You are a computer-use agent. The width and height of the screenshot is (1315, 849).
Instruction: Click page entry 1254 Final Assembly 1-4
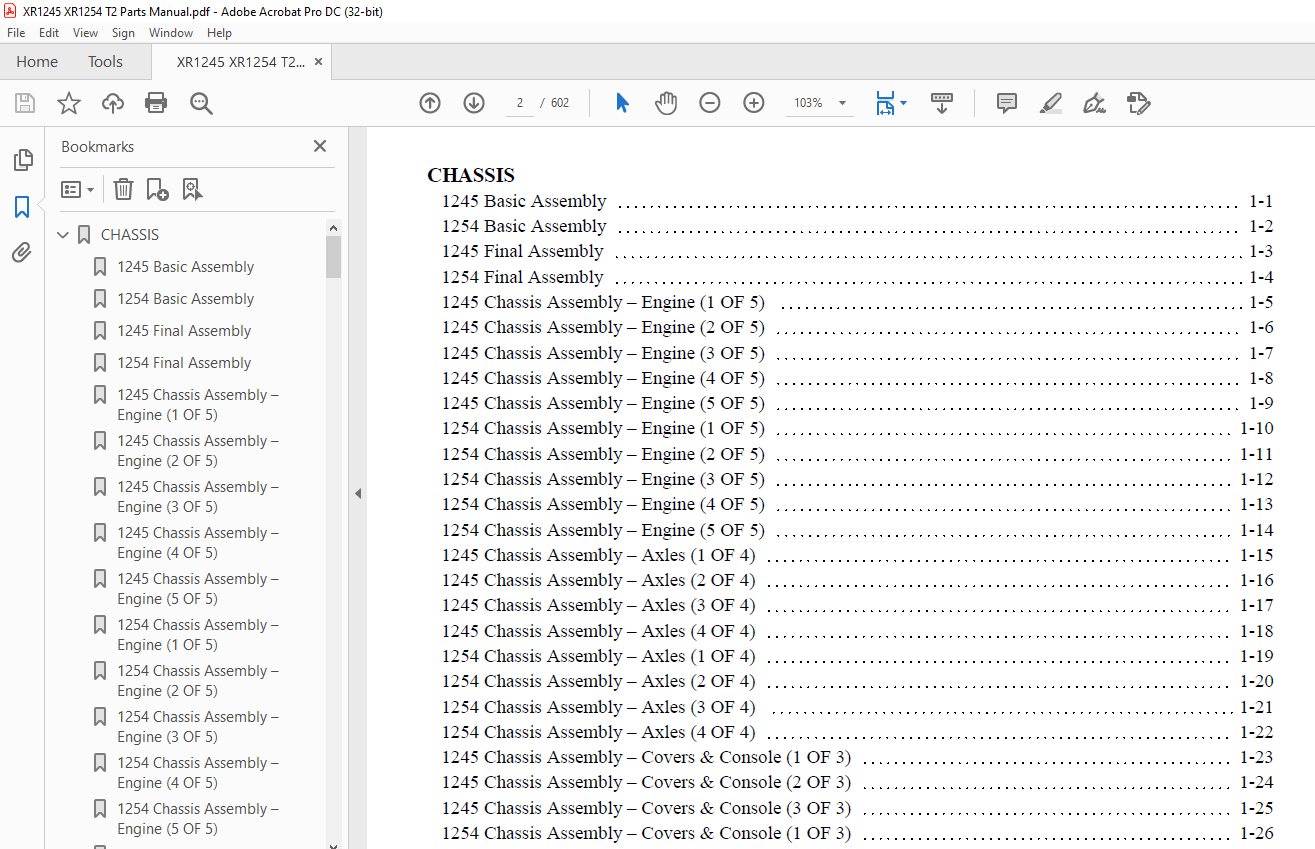point(858,277)
